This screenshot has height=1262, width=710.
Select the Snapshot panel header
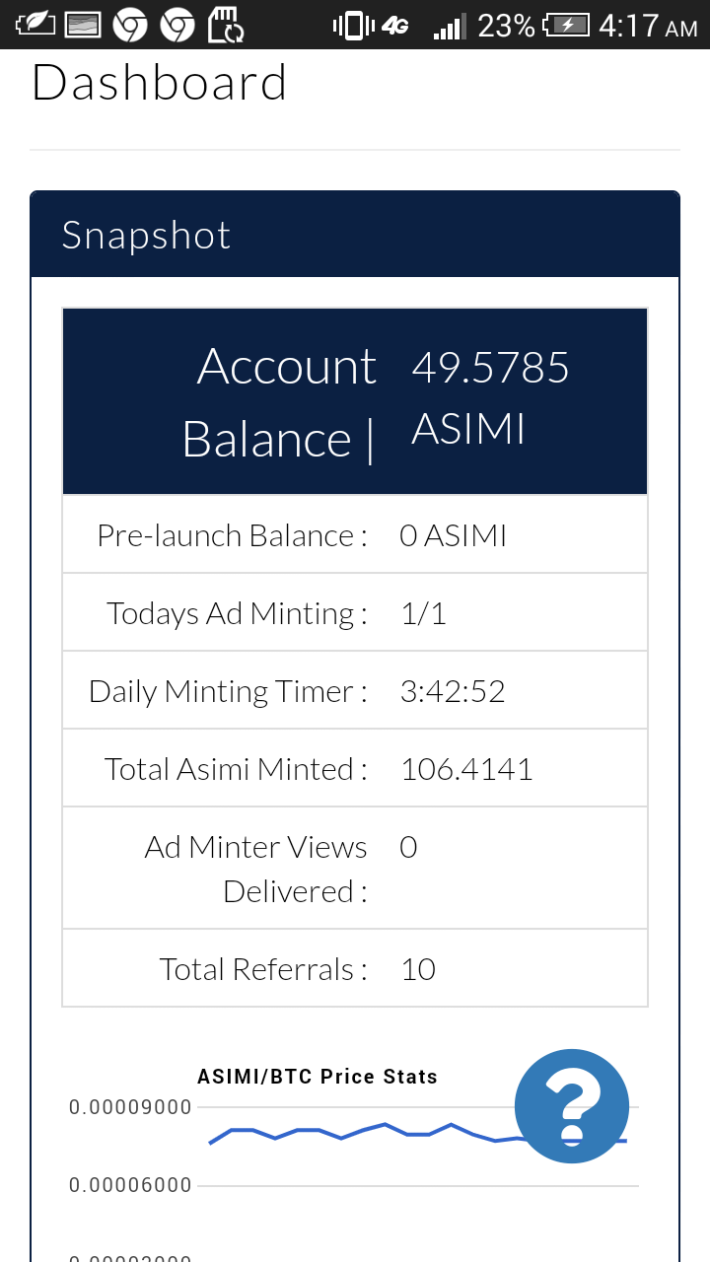(x=355, y=234)
